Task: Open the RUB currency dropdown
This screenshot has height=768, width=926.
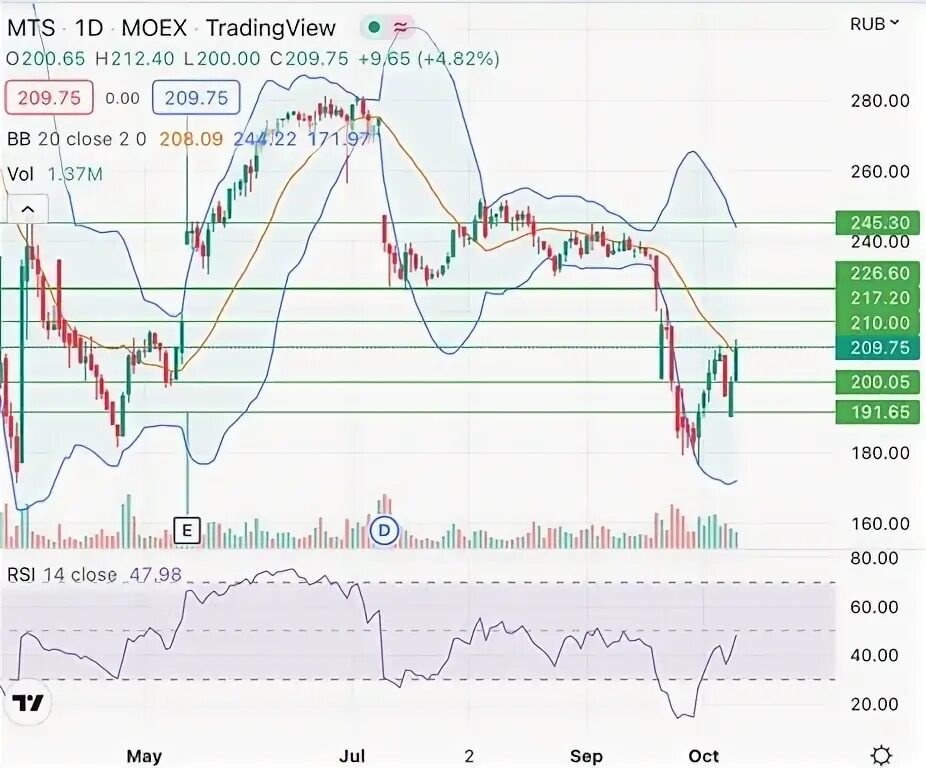Action: coord(875,24)
